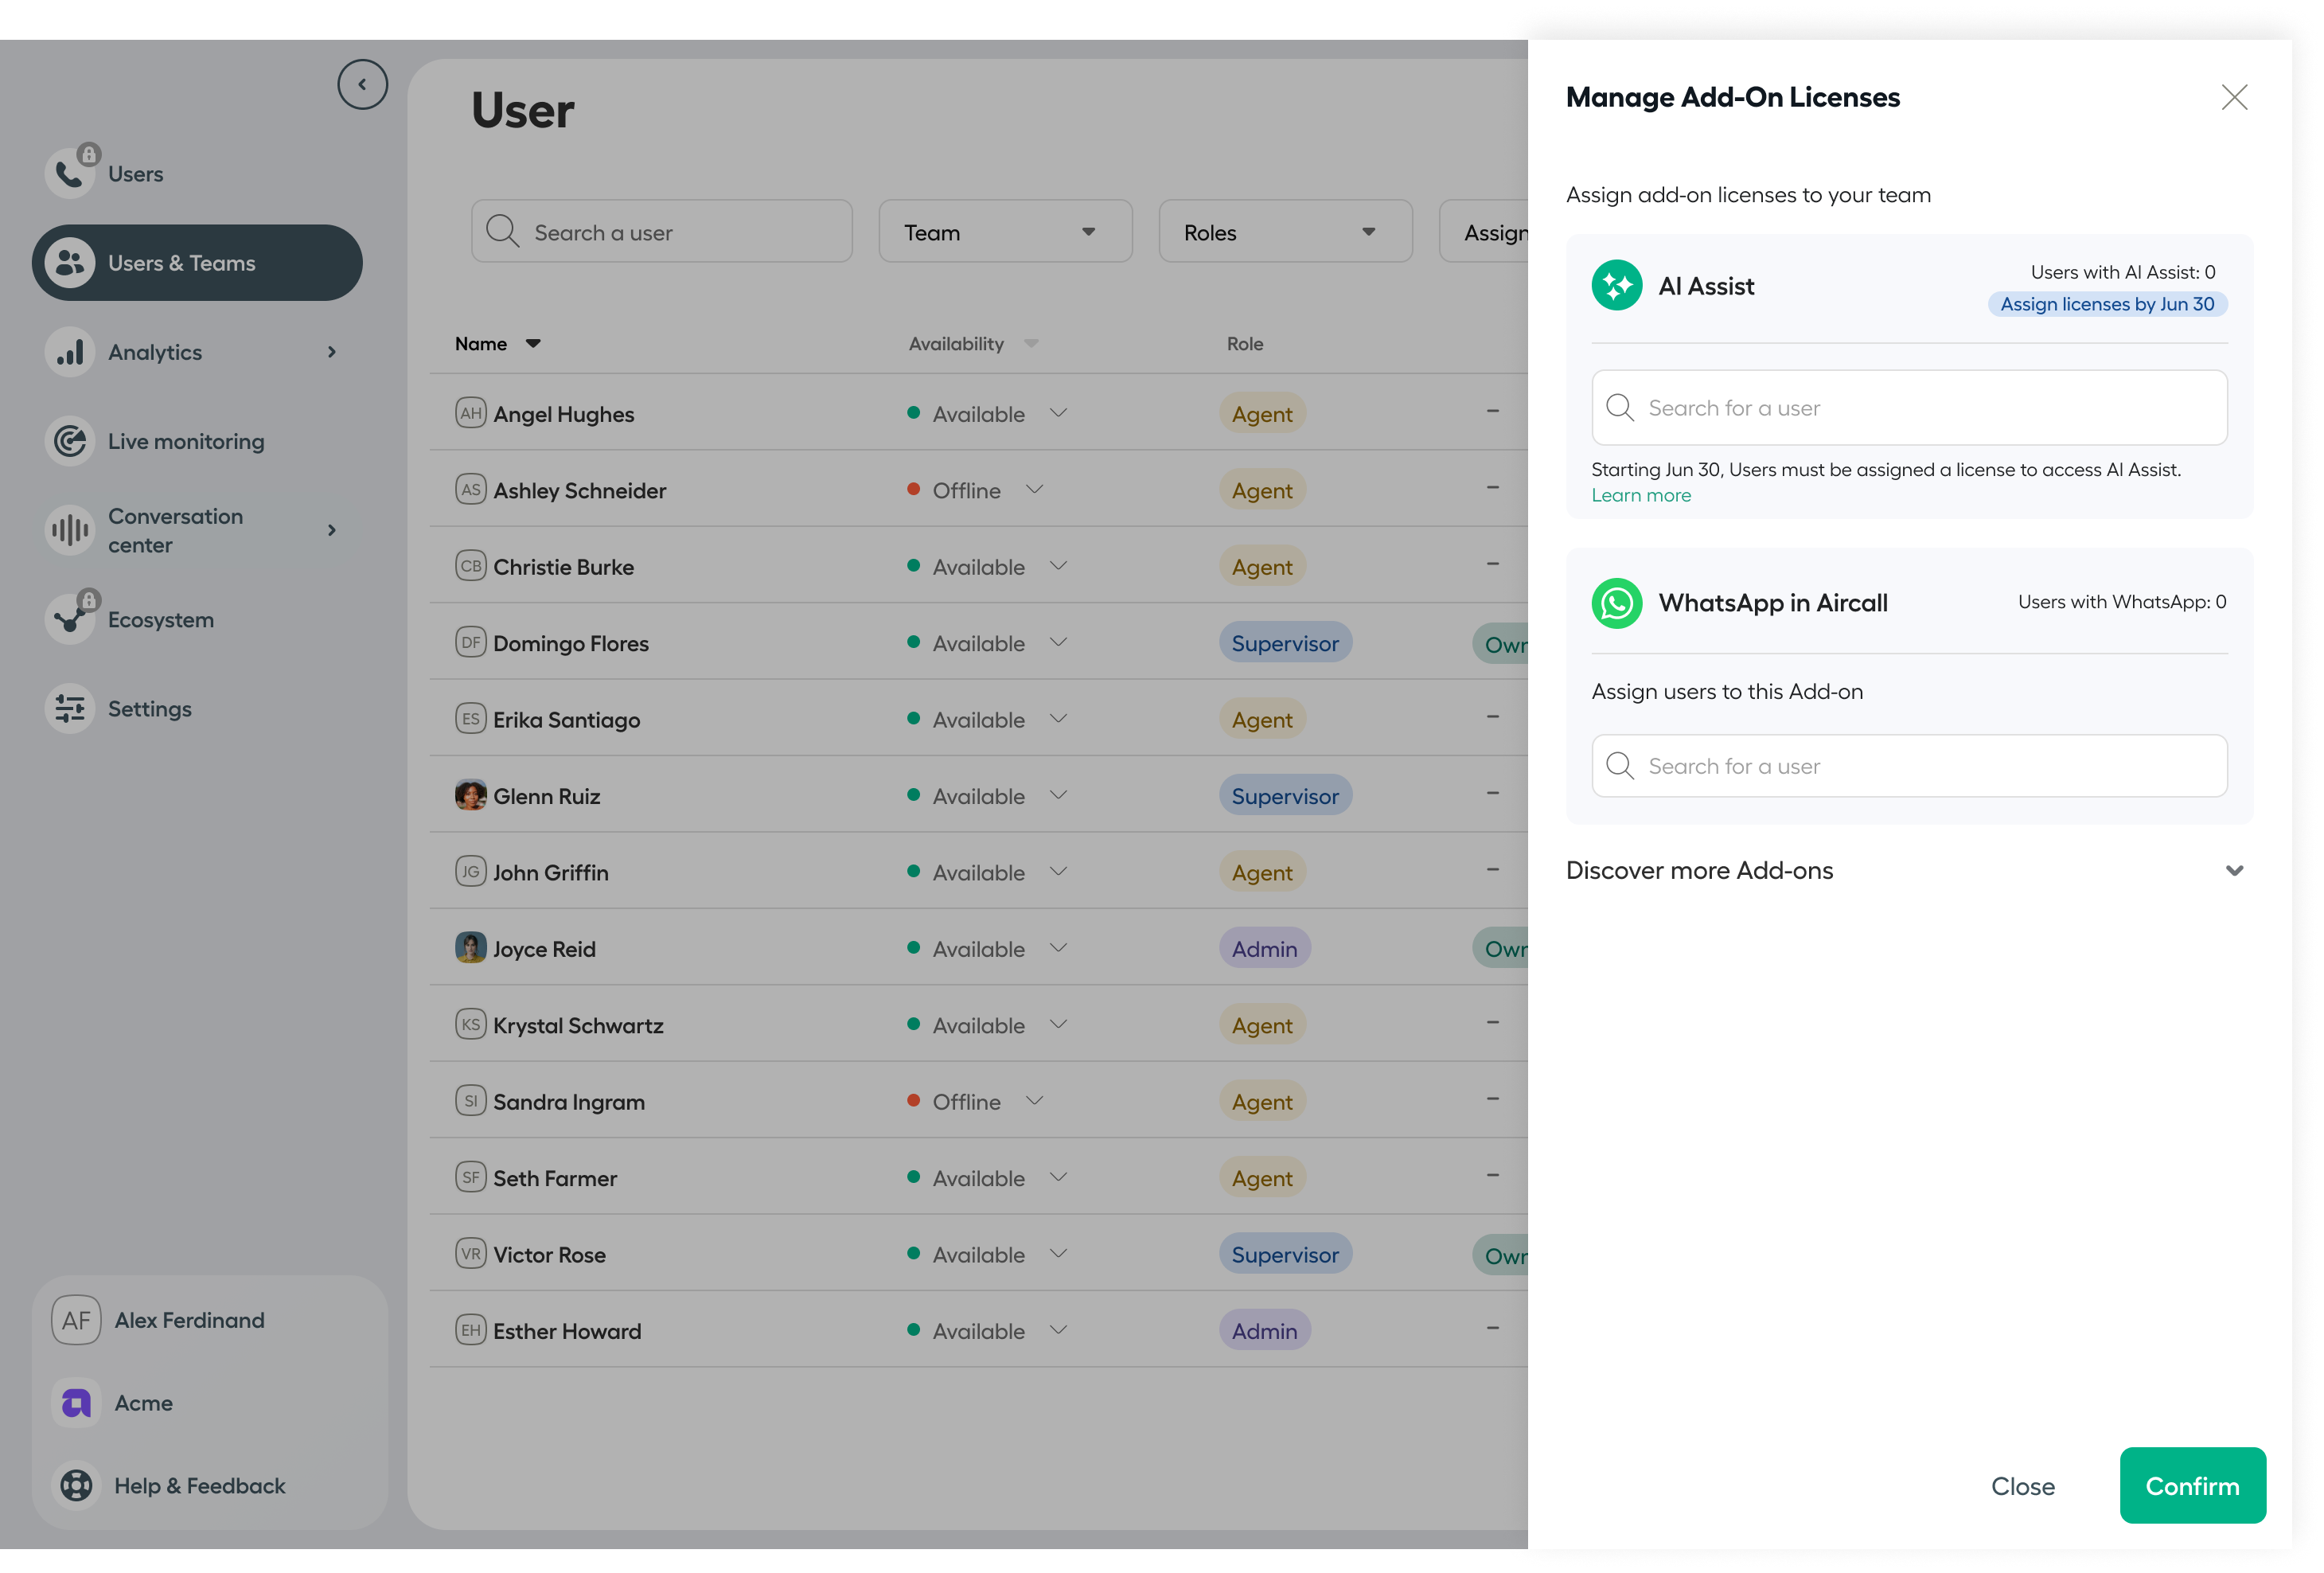Viewport: 2324px width, 1573px height.
Task: Open the Users phone icon in sidebar
Action: click(x=70, y=174)
